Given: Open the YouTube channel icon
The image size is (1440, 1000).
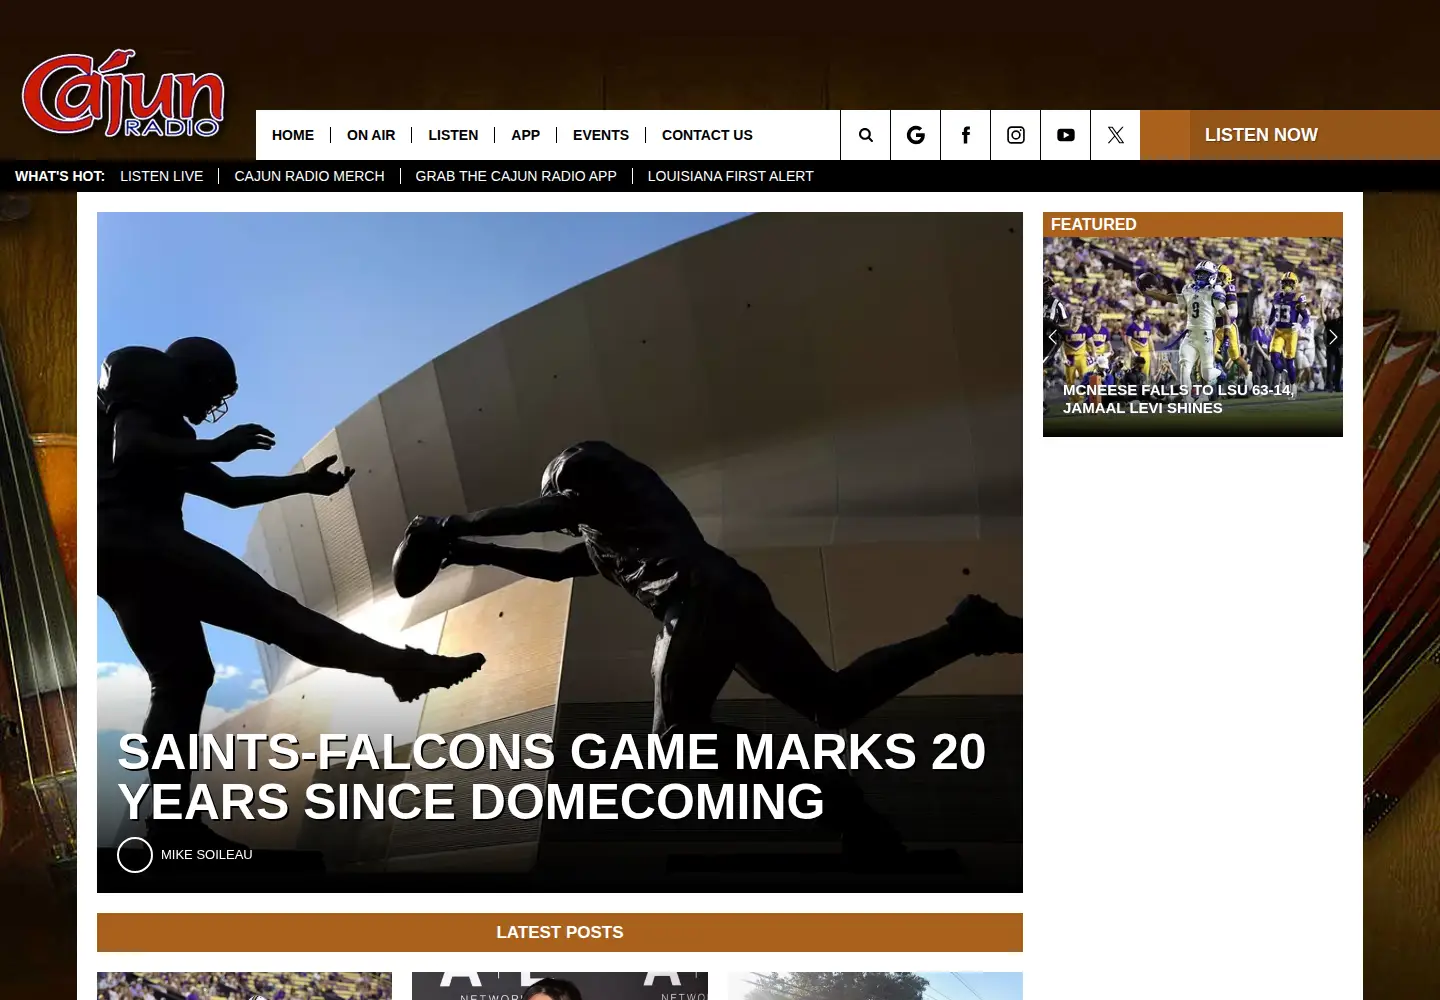Looking at the screenshot, I should (x=1065, y=135).
